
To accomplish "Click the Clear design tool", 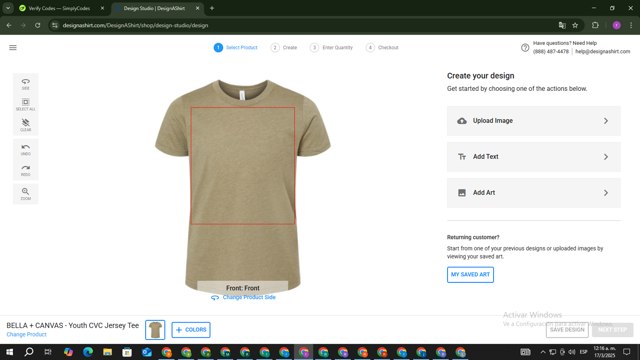I will [25, 125].
